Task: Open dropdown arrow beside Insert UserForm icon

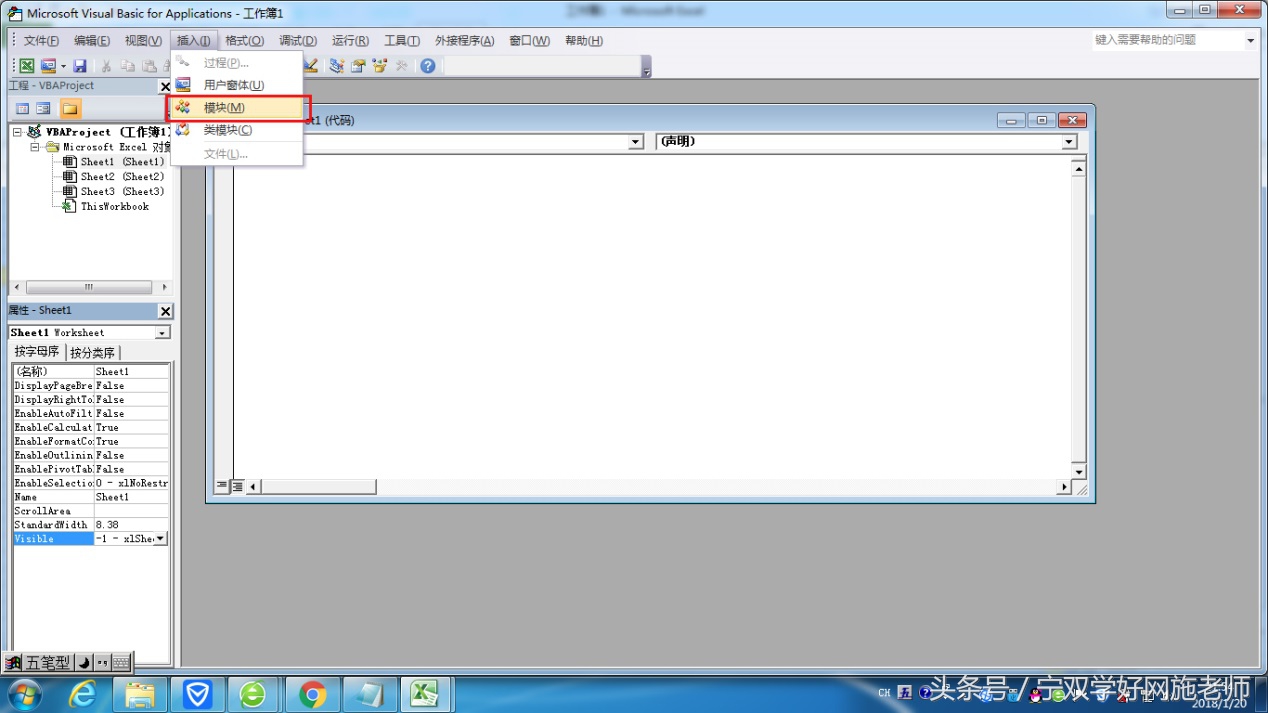Action: [63, 66]
